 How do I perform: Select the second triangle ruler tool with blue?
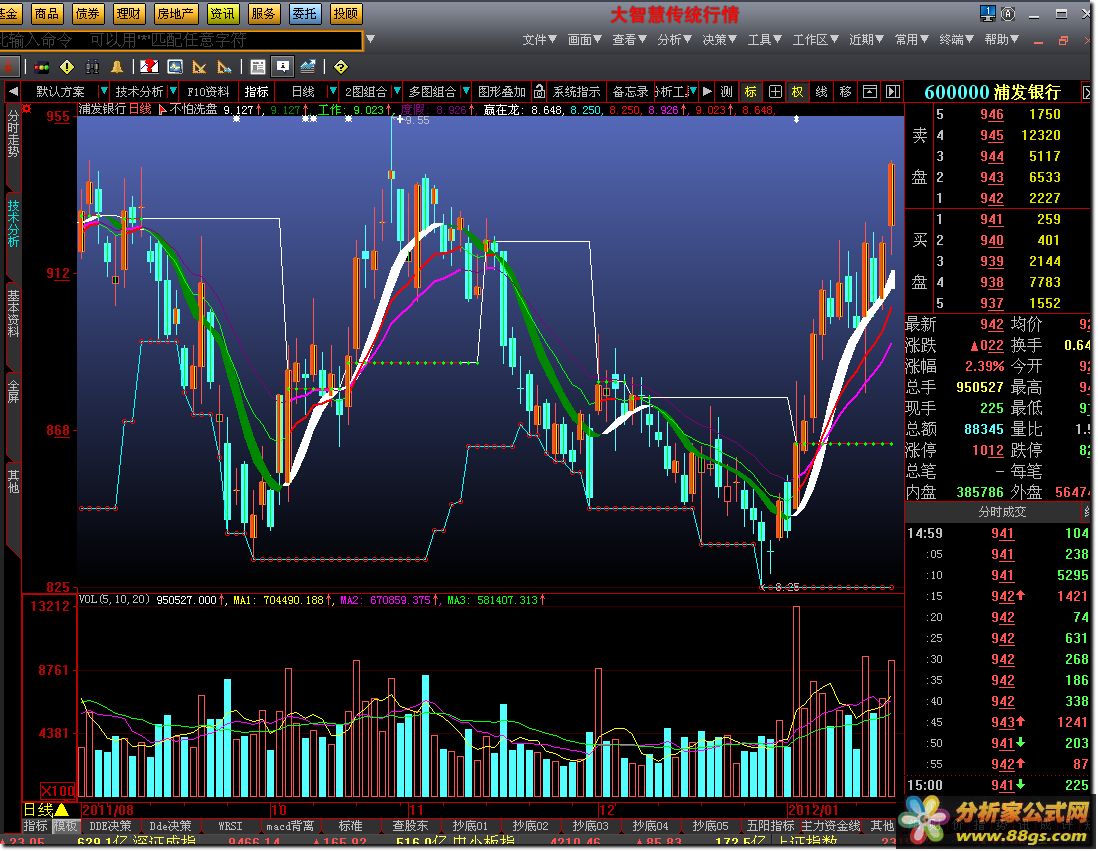click(225, 67)
